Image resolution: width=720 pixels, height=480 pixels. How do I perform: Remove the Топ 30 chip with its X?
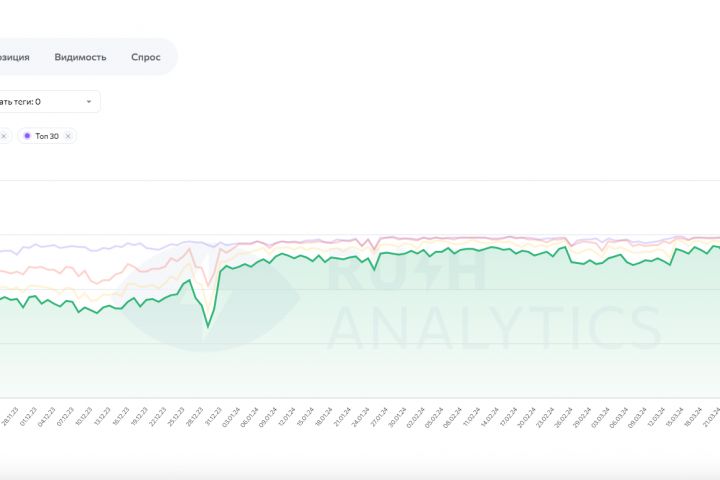click(68, 136)
